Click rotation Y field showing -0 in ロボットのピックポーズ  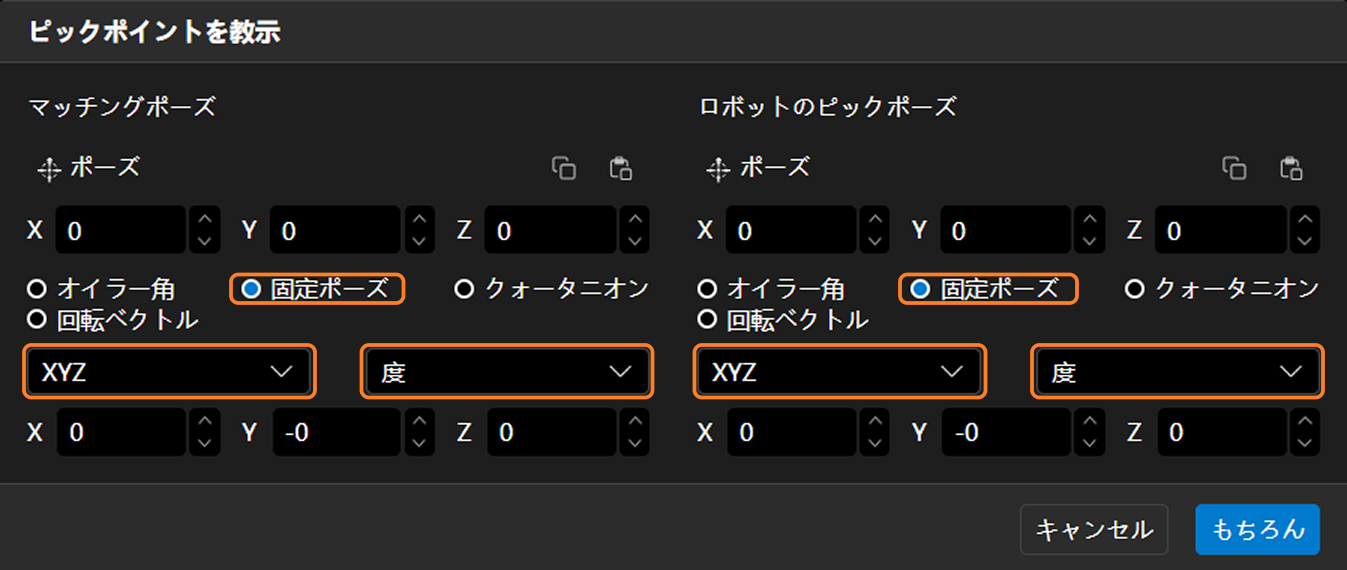pyautogui.click(x=1007, y=432)
